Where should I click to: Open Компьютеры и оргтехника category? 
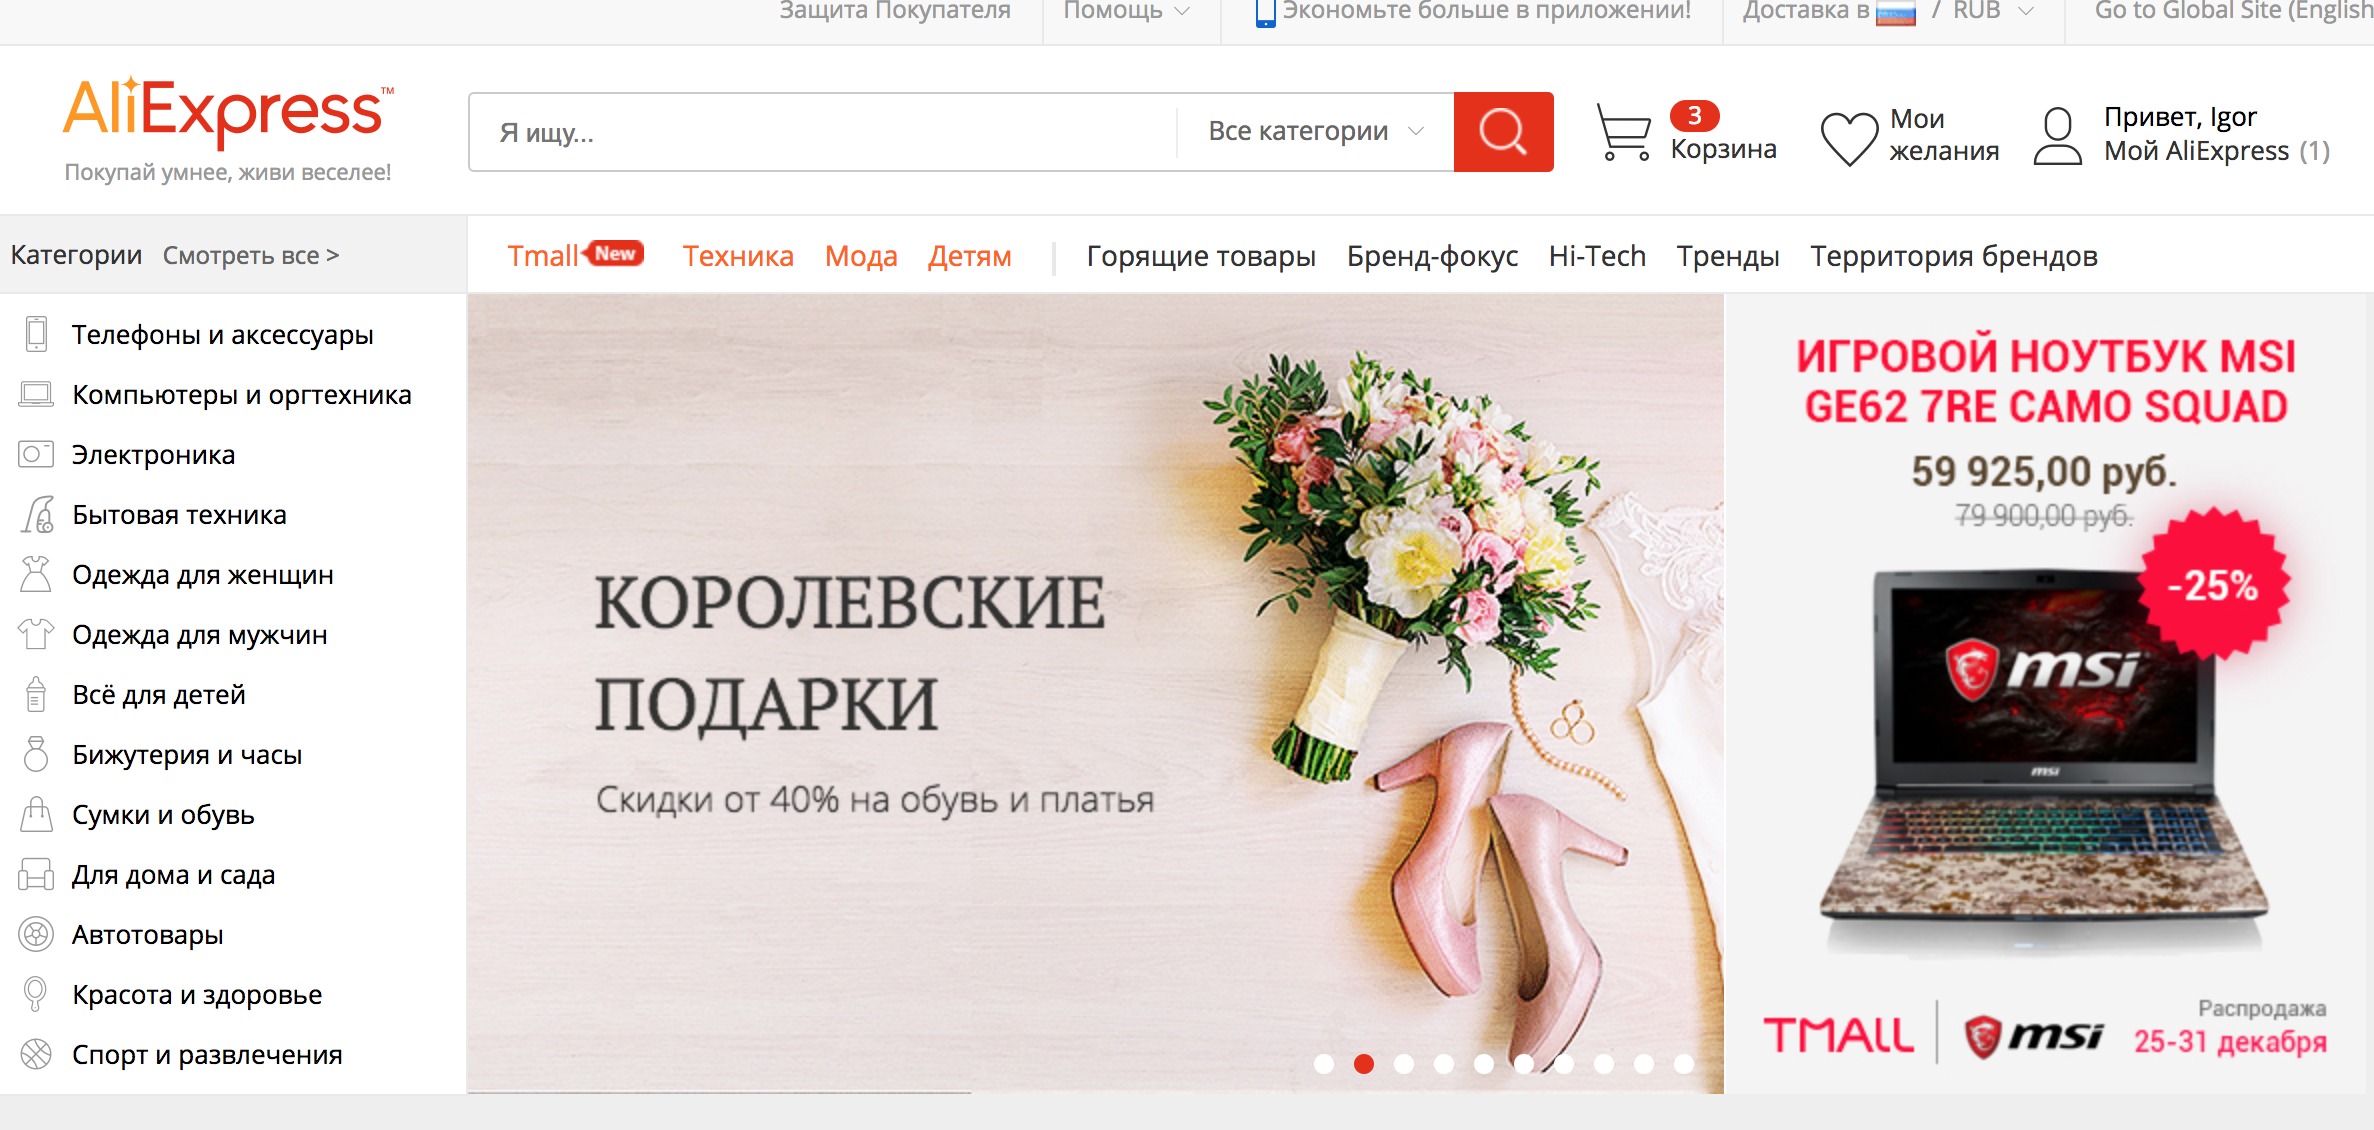242,394
